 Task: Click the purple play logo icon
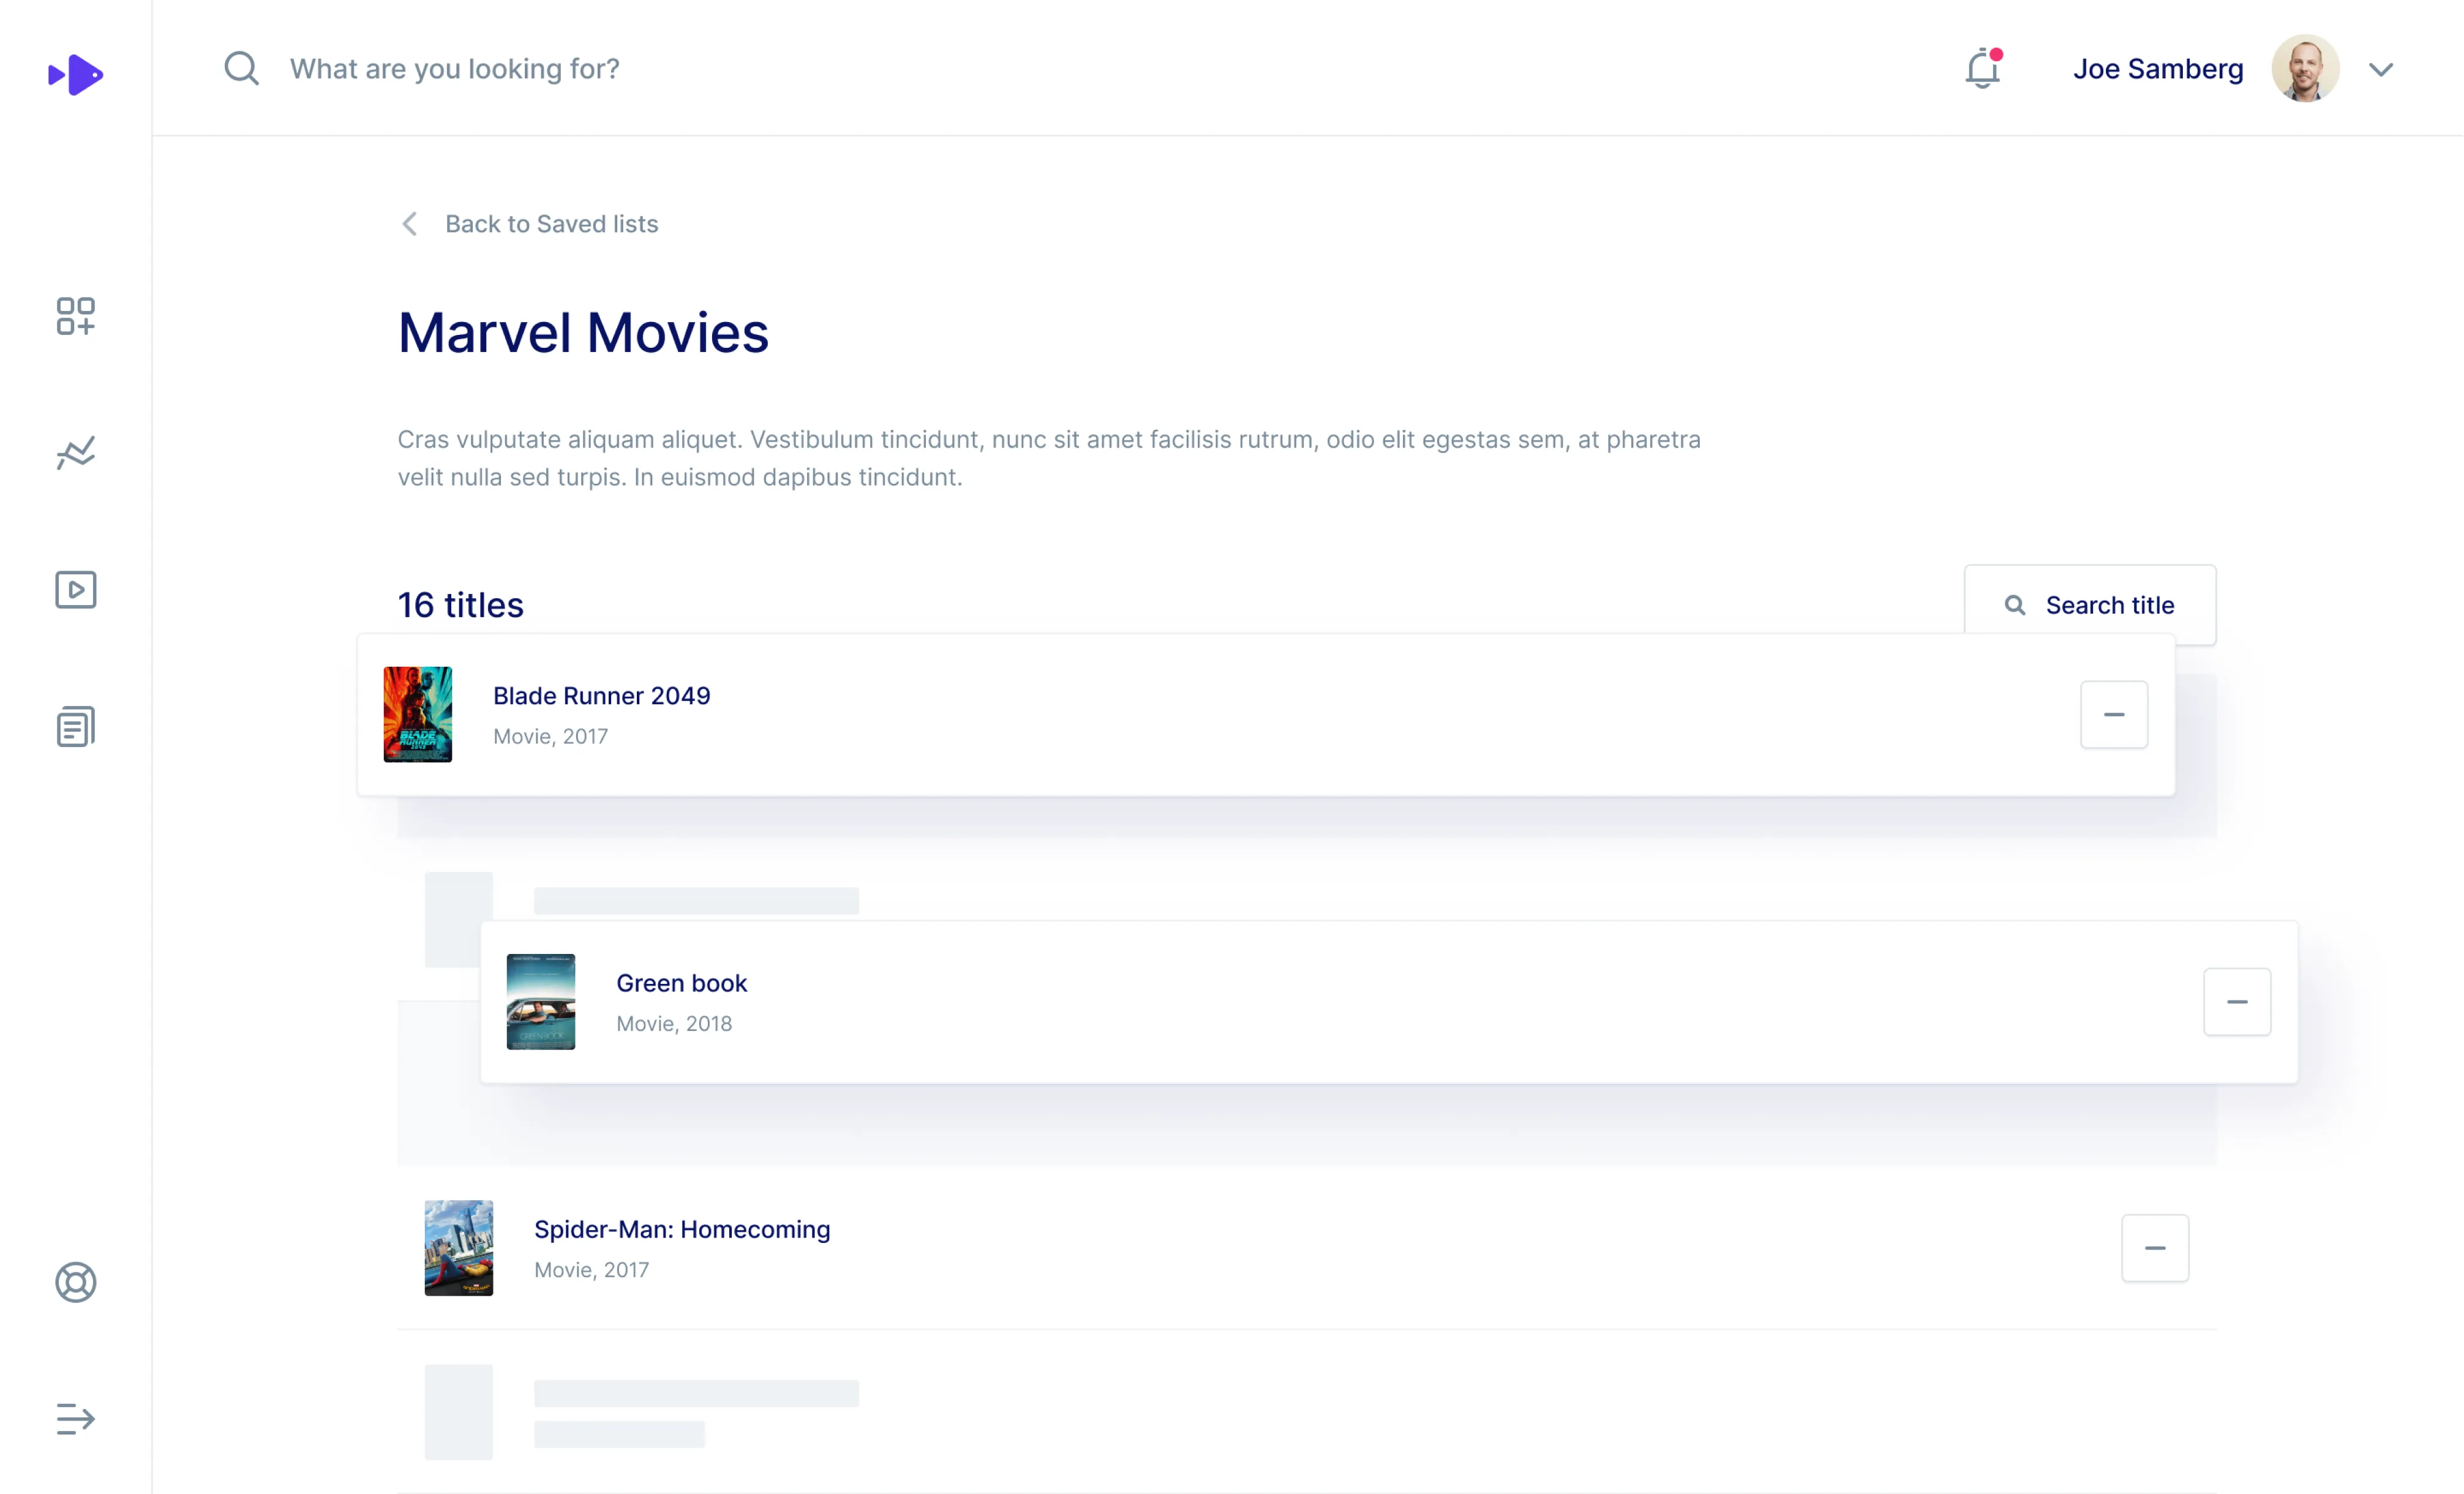75,74
